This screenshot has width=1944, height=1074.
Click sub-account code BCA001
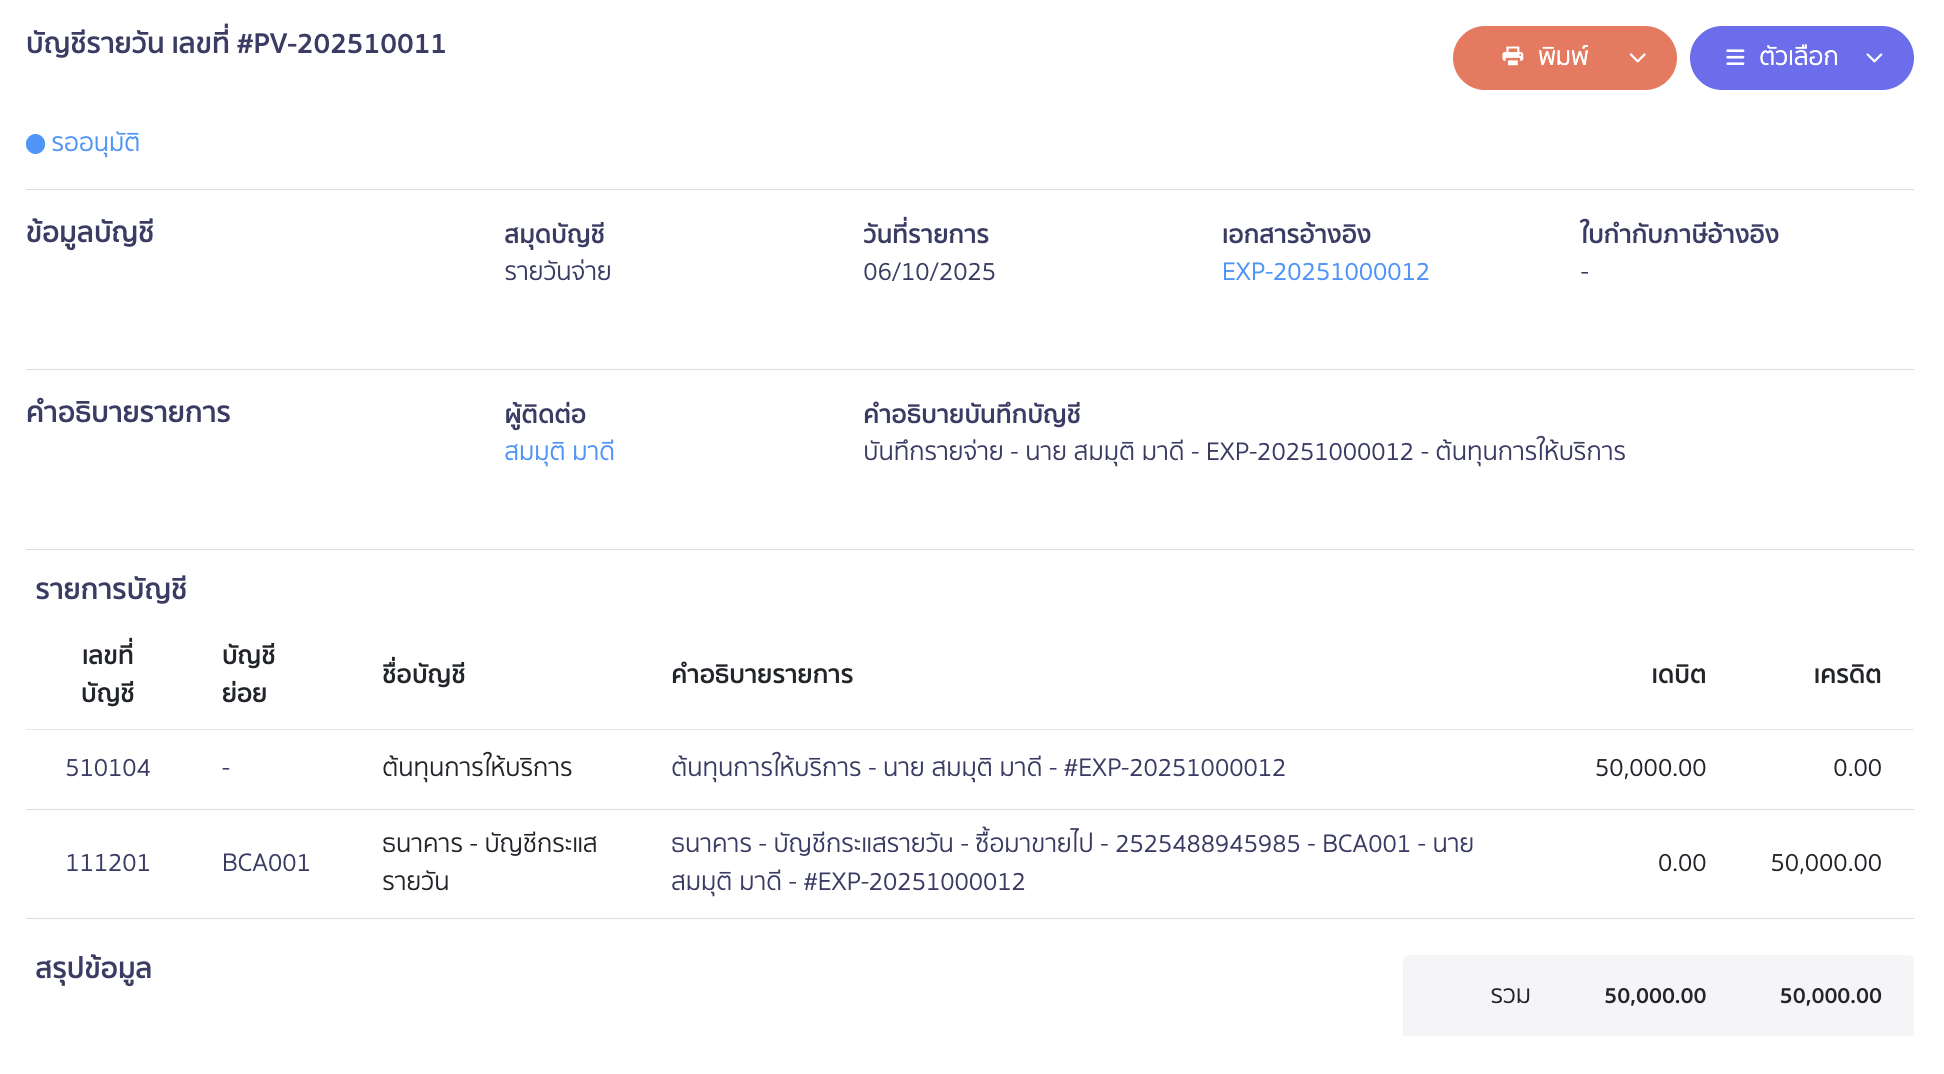tap(266, 862)
